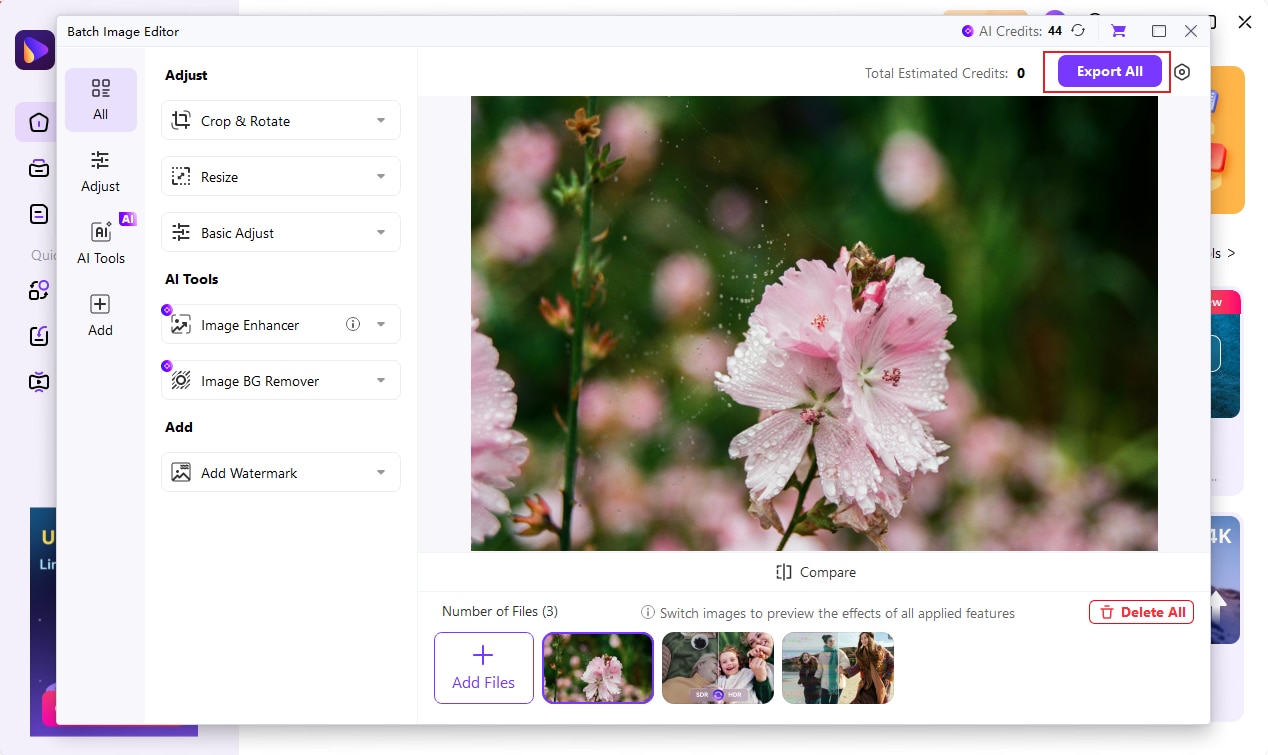
Task: Click the Delete All button
Action: point(1141,612)
